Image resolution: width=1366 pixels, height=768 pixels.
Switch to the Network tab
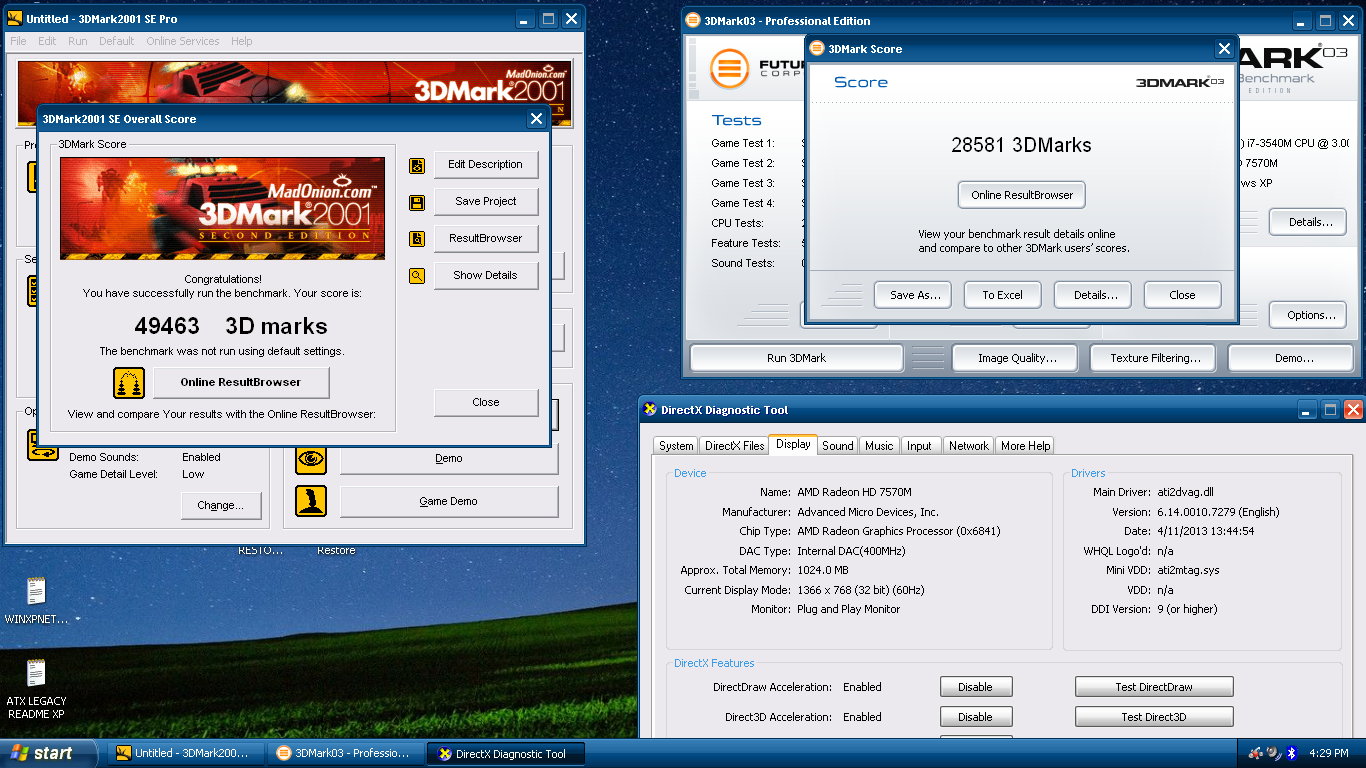click(969, 446)
